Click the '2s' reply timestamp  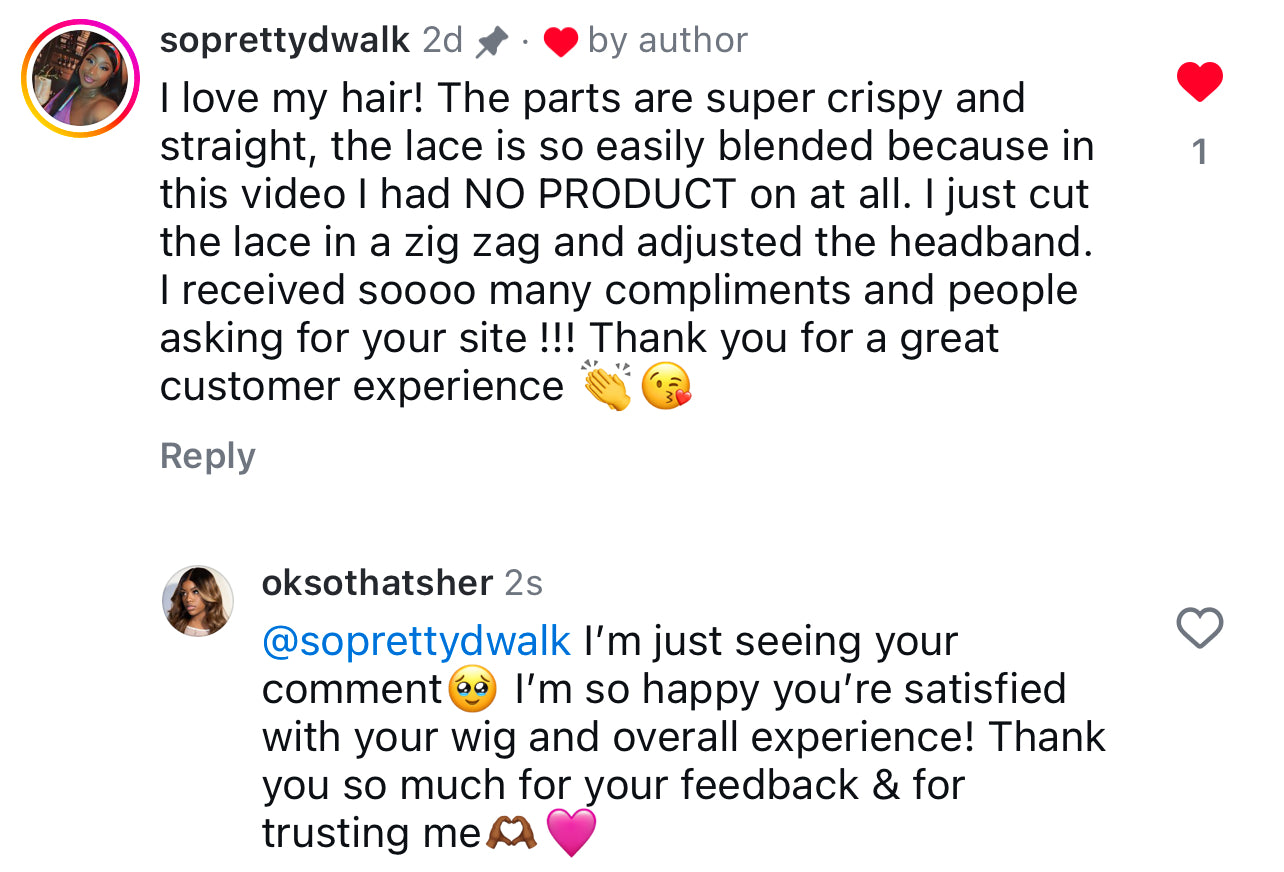tap(524, 583)
